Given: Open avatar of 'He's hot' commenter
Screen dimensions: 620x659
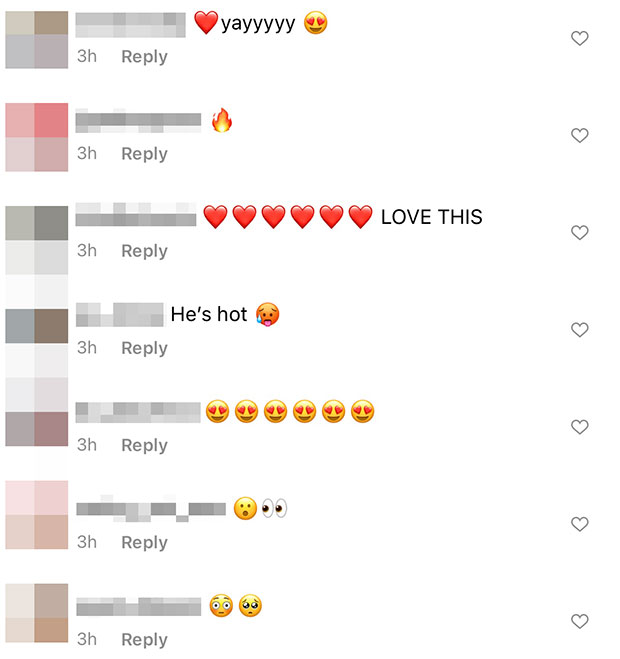Looking at the screenshot, I should (37, 326).
